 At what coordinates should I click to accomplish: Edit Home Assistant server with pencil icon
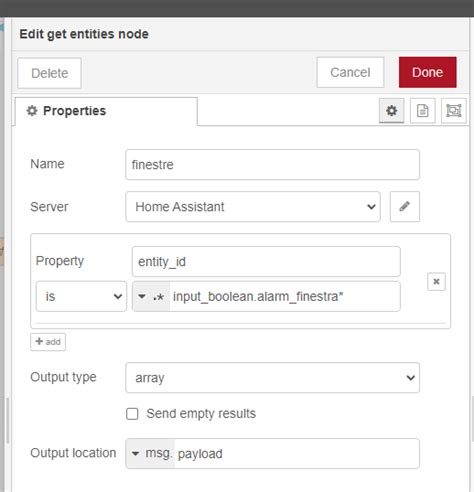405,207
